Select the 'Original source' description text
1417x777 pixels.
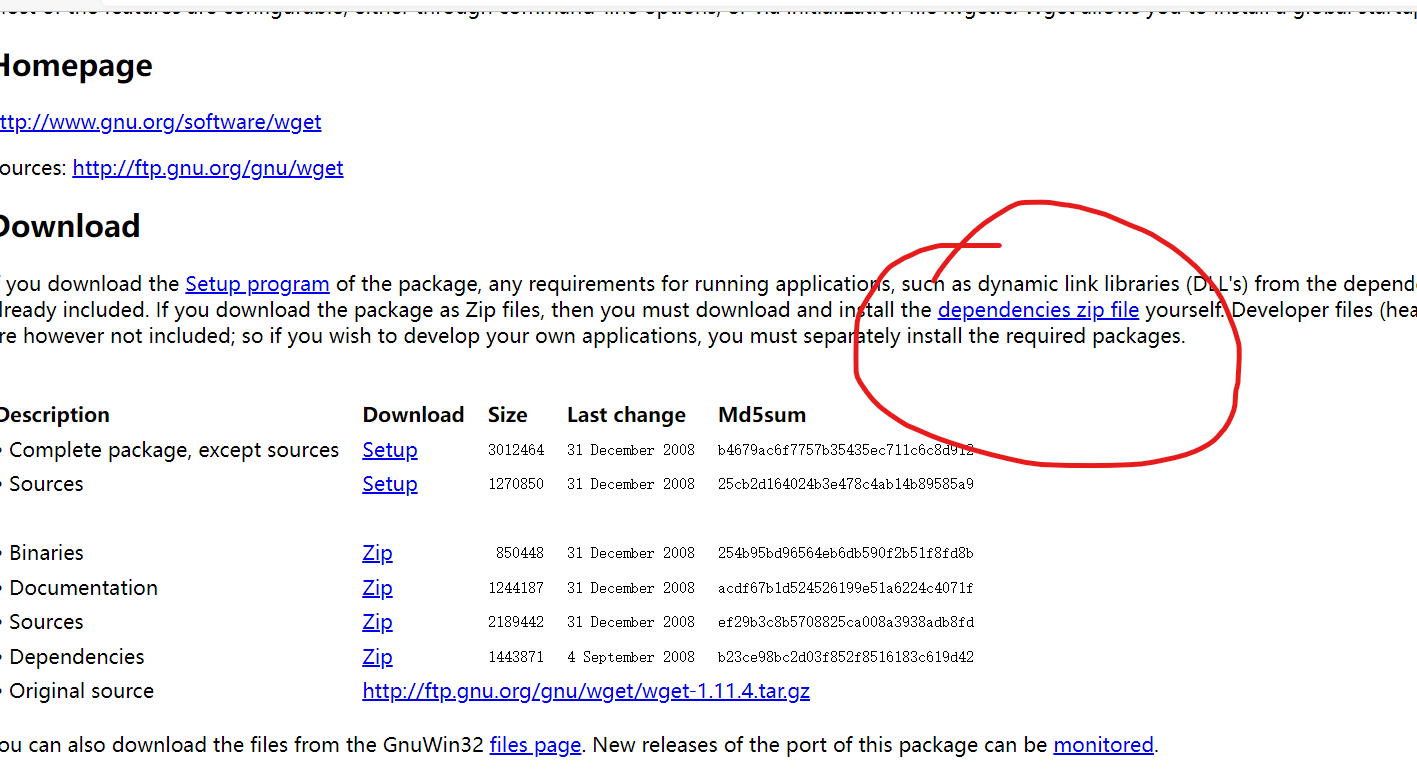(x=82, y=691)
